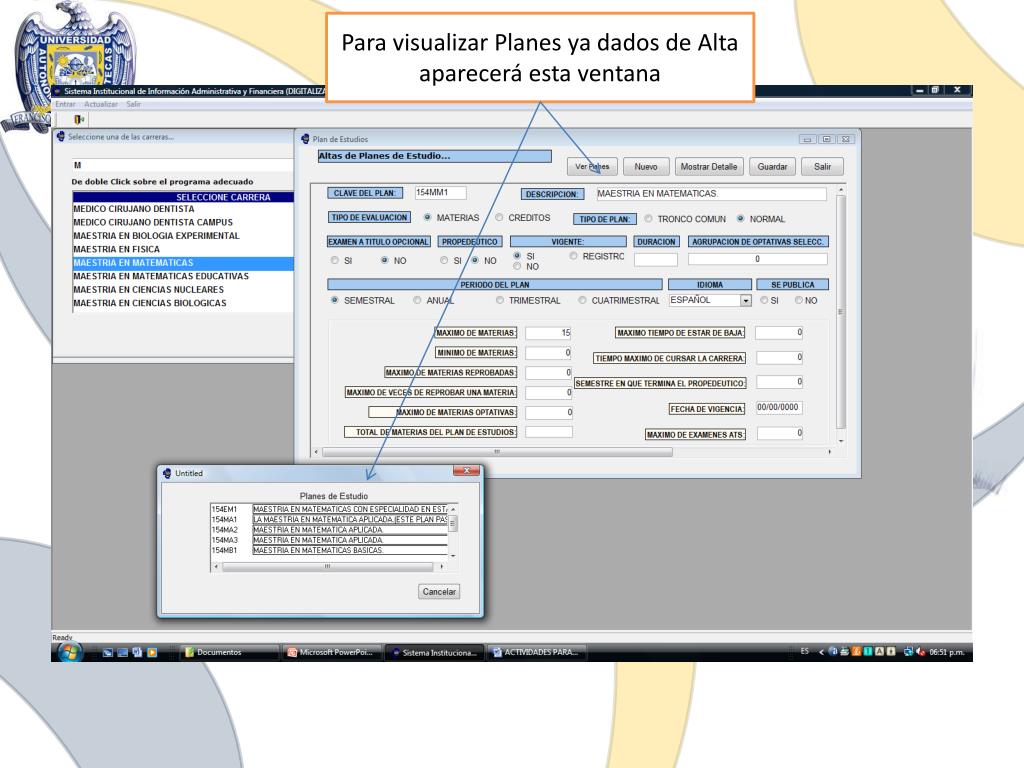Image resolution: width=1024 pixels, height=768 pixels.
Task: Click the Plan de Estudios vertical scrollbar
Action: tap(840, 315)
